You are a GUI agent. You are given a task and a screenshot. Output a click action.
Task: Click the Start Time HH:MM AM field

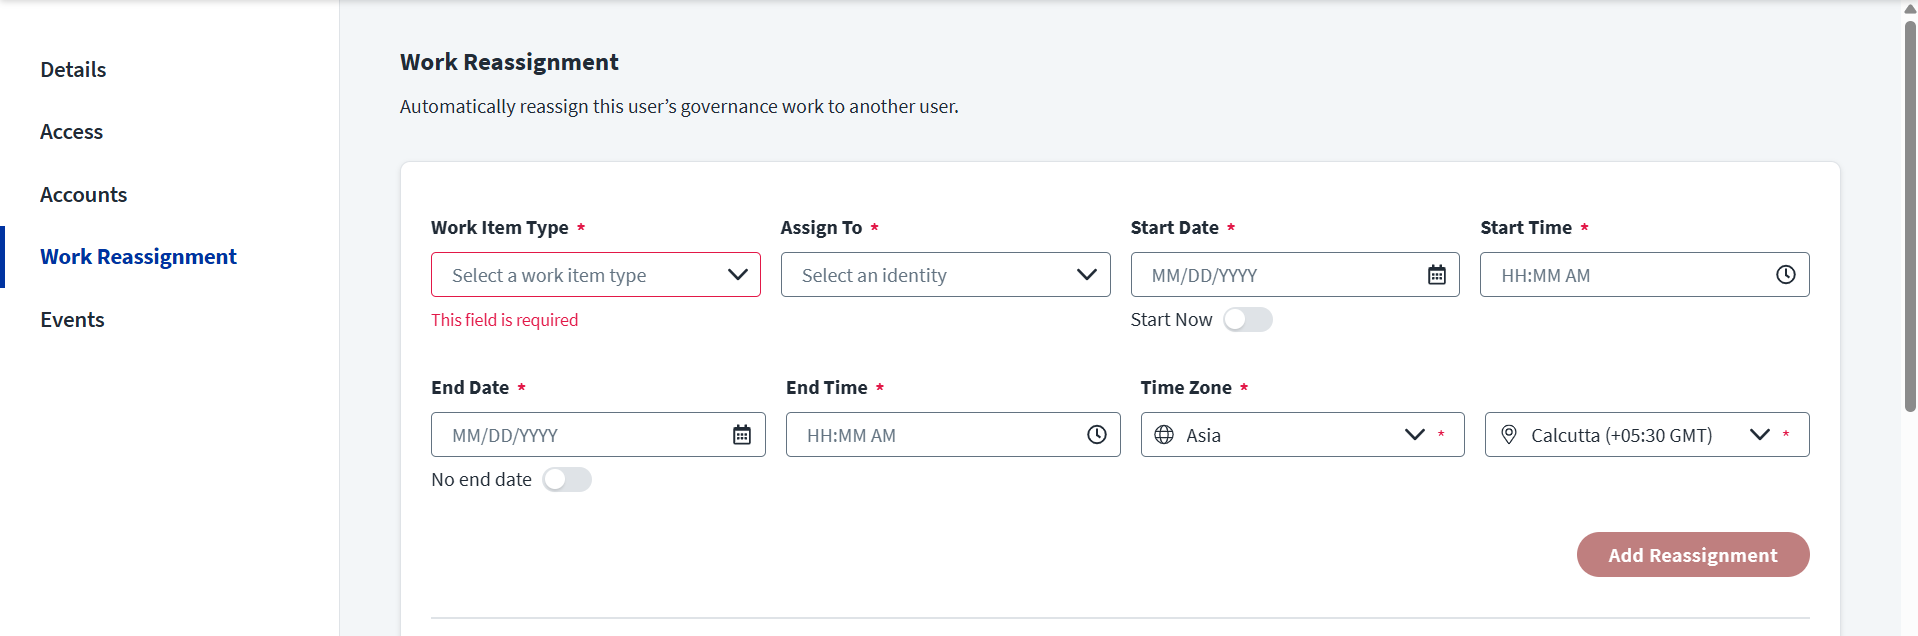(x=1625, y=275)
